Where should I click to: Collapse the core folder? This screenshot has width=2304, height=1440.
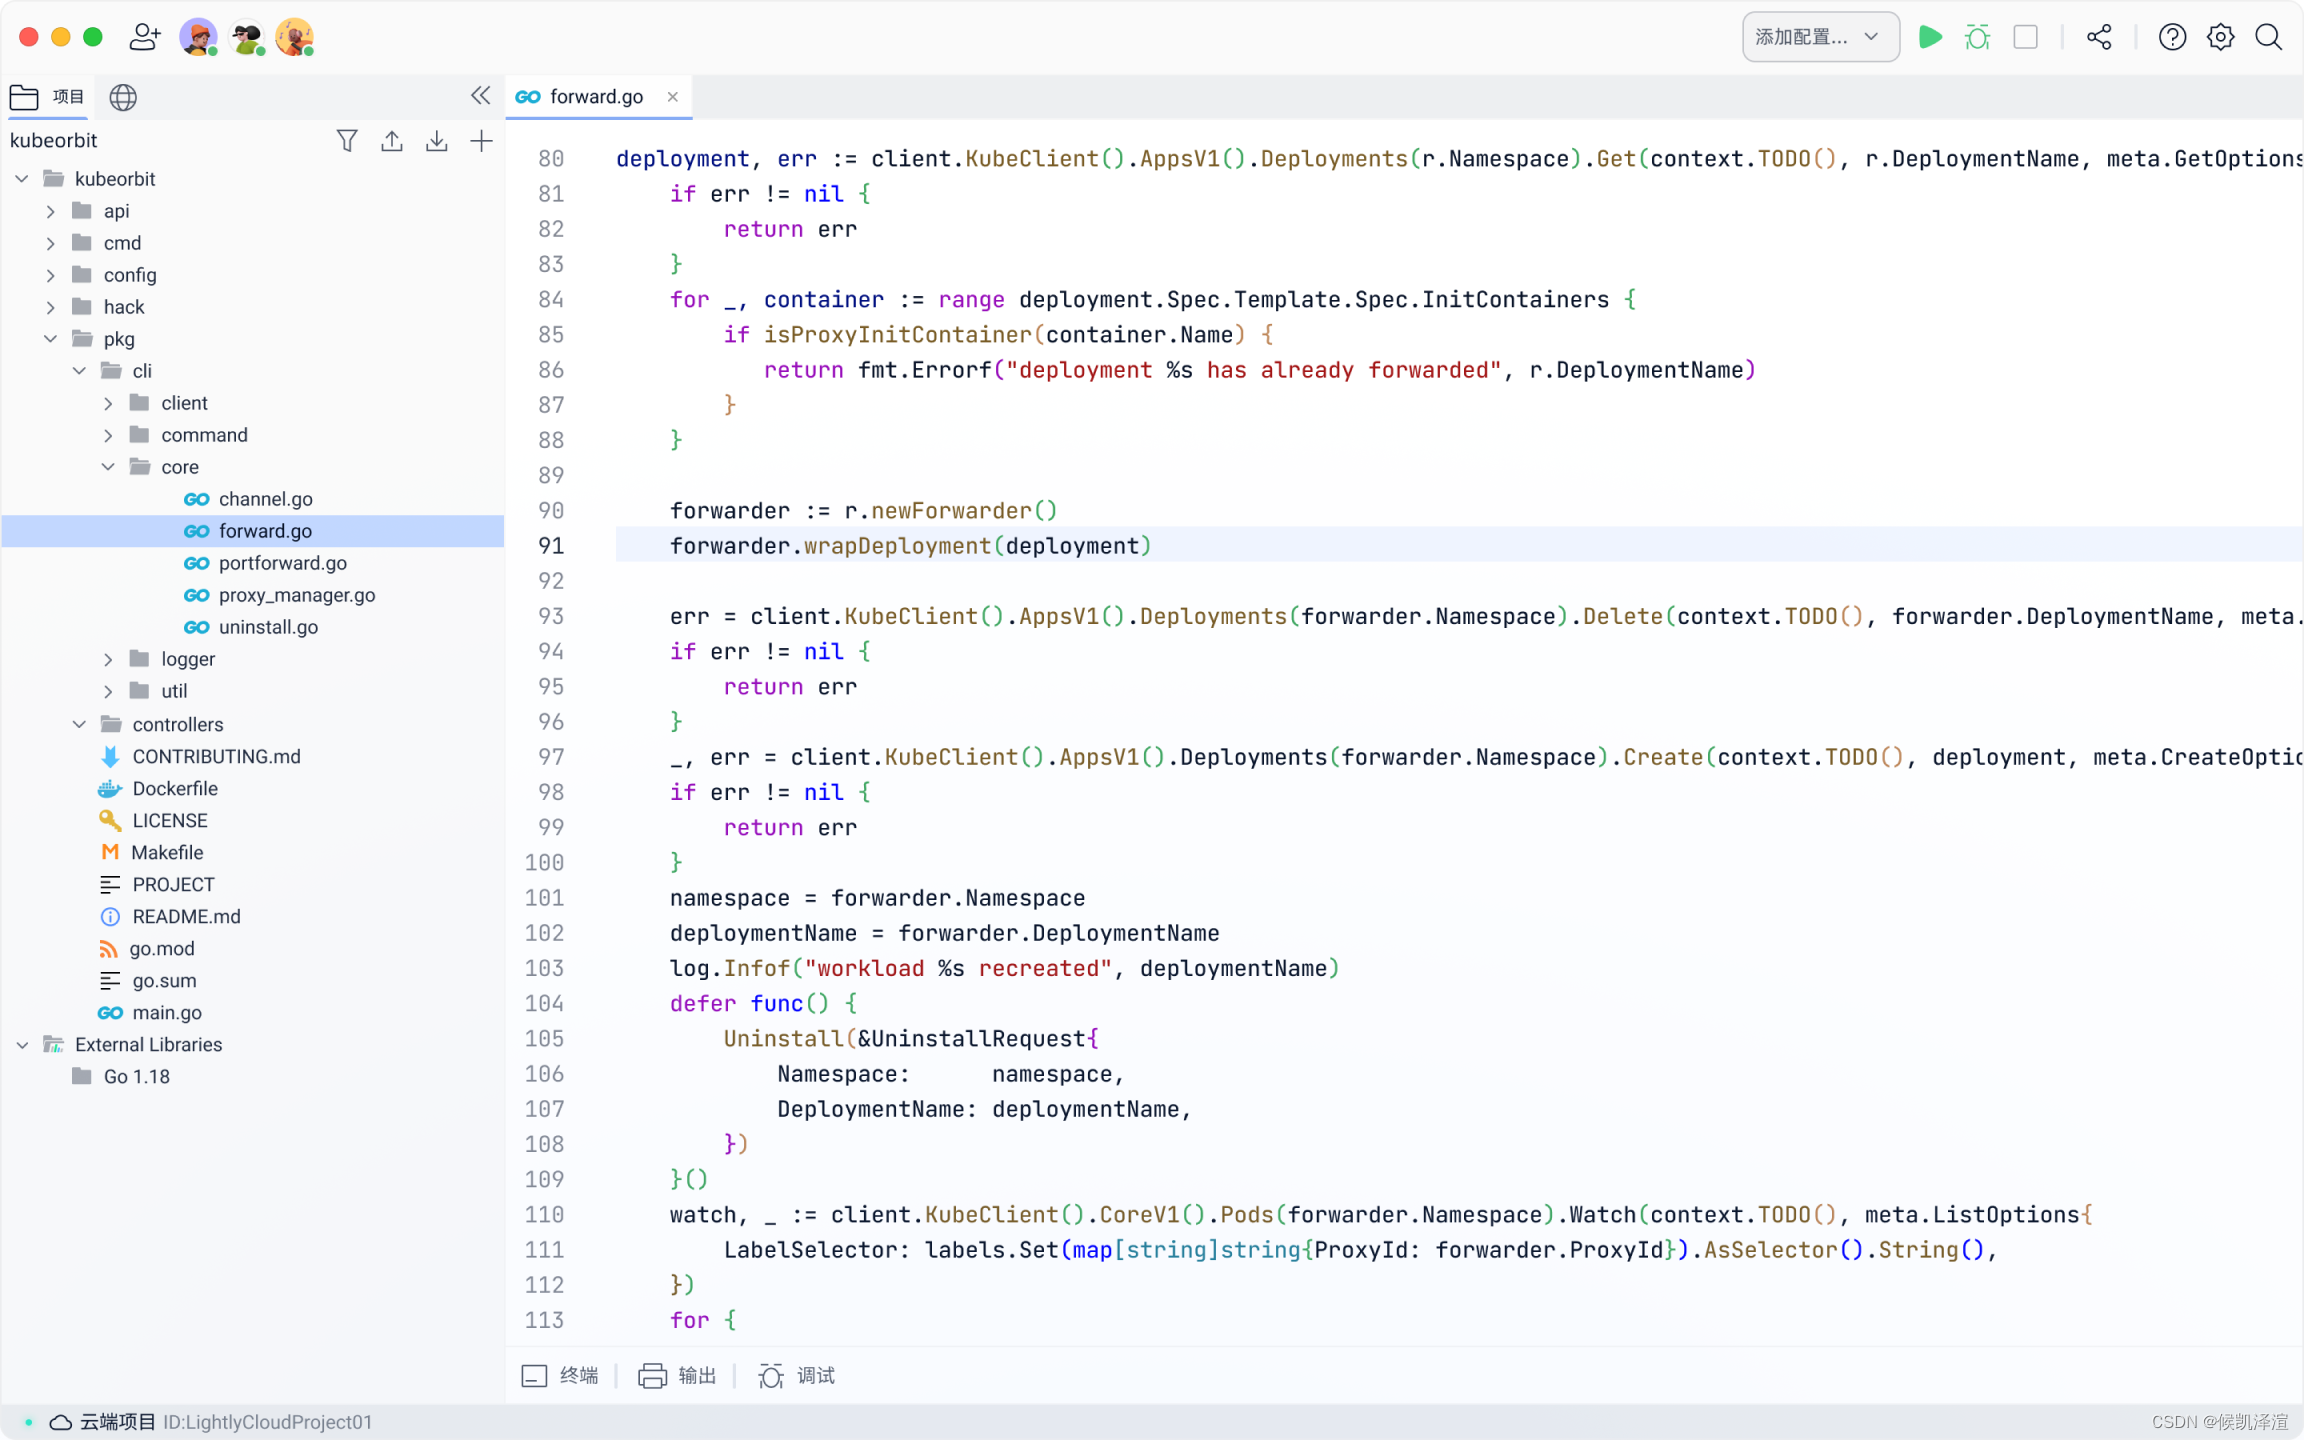coord(108,467)
